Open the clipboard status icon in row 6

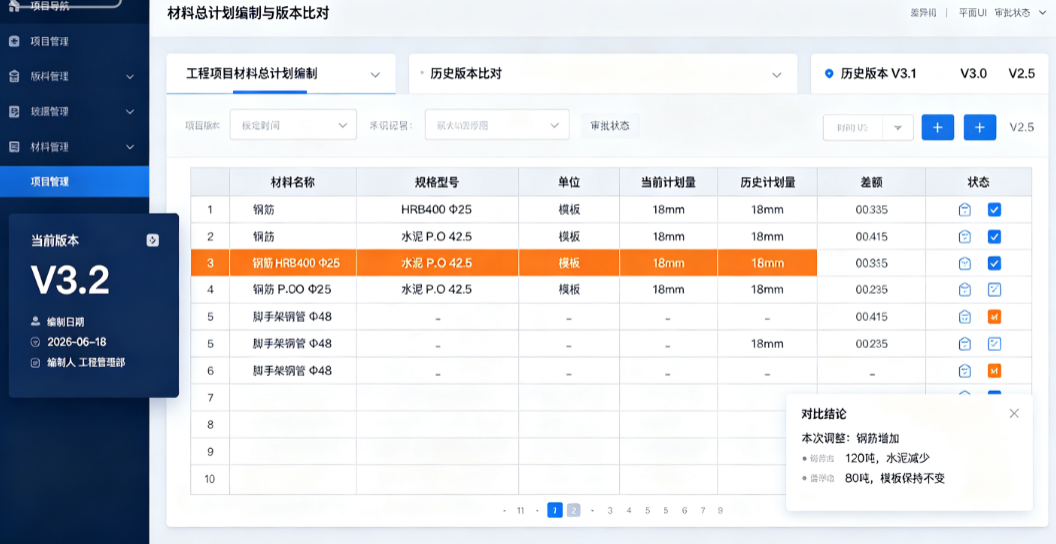[964, 370]
